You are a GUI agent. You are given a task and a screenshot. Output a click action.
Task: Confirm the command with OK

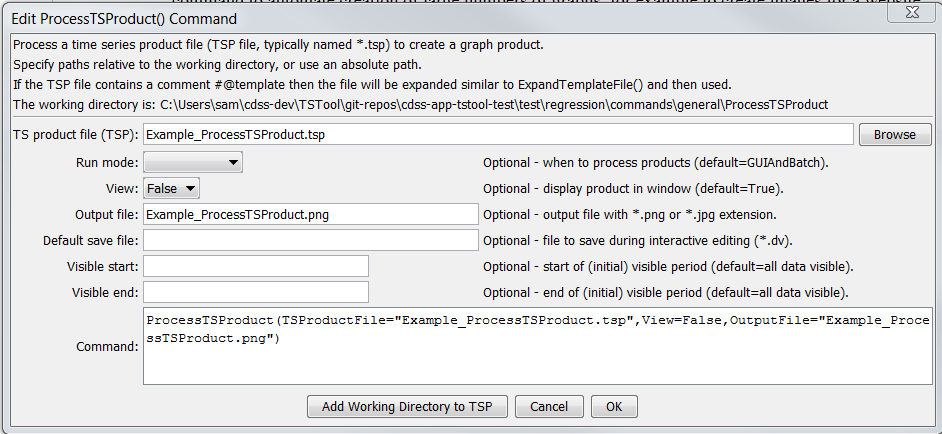tap(614, 406)
